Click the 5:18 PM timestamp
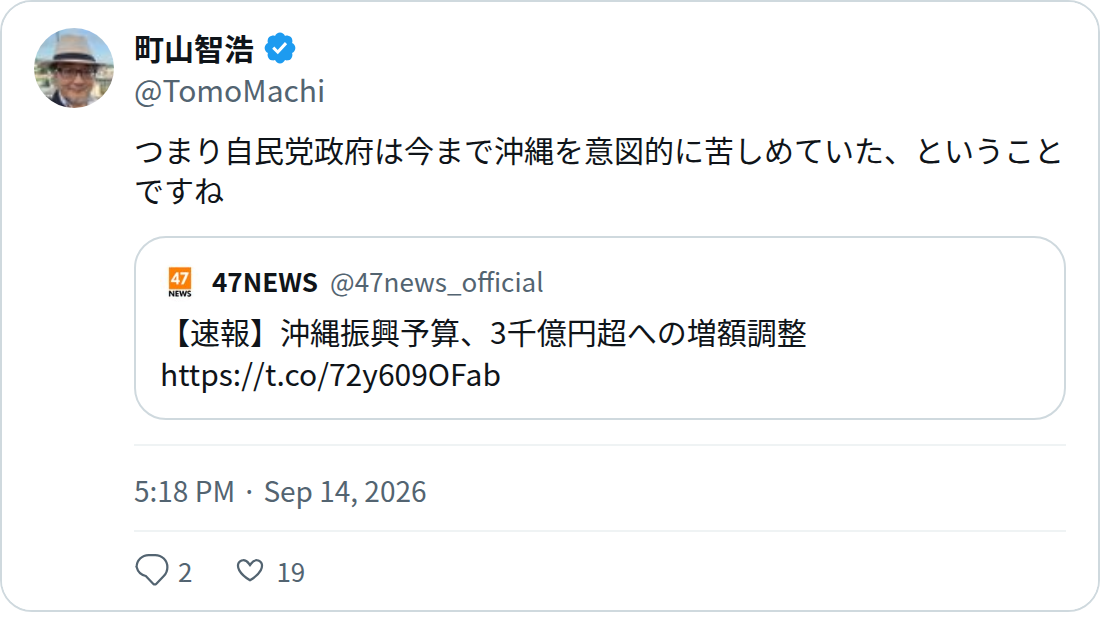This screenshot has height=620, width=1108. pyautogui.click(x=184, y=492)
